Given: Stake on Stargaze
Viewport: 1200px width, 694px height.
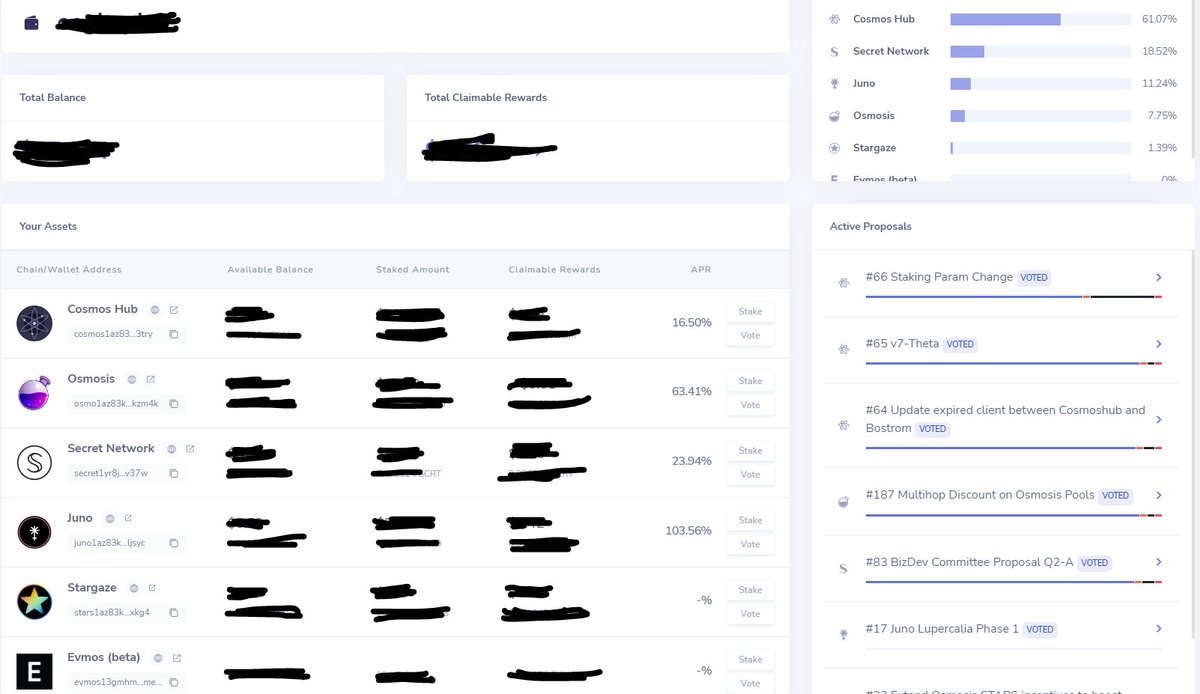Looking at the screenshot, I should coord(750,590).
